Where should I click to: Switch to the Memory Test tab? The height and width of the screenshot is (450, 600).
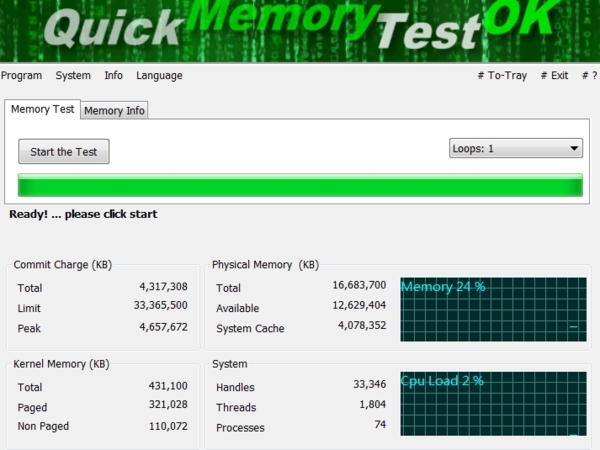click(x=42, y=109)
